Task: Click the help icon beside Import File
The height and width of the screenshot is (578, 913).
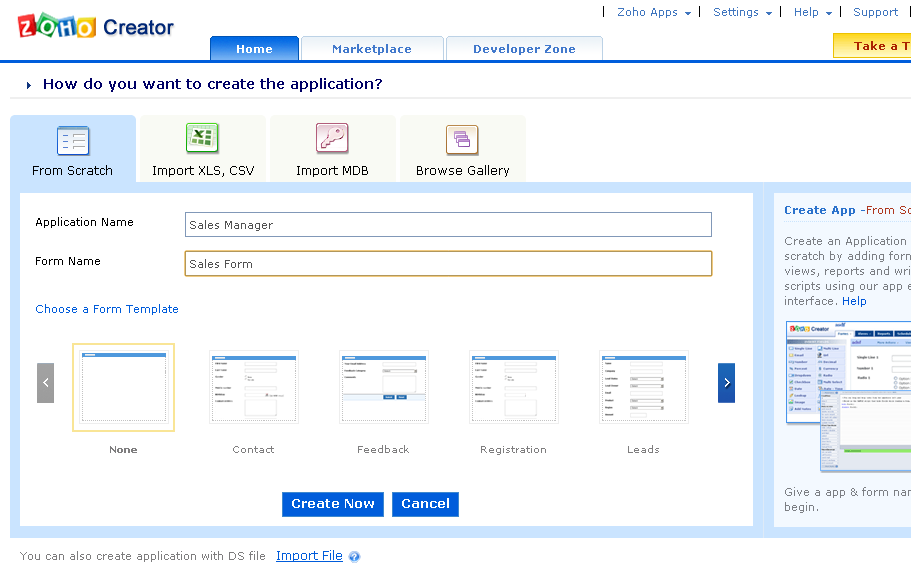Action: pos(354,557)
